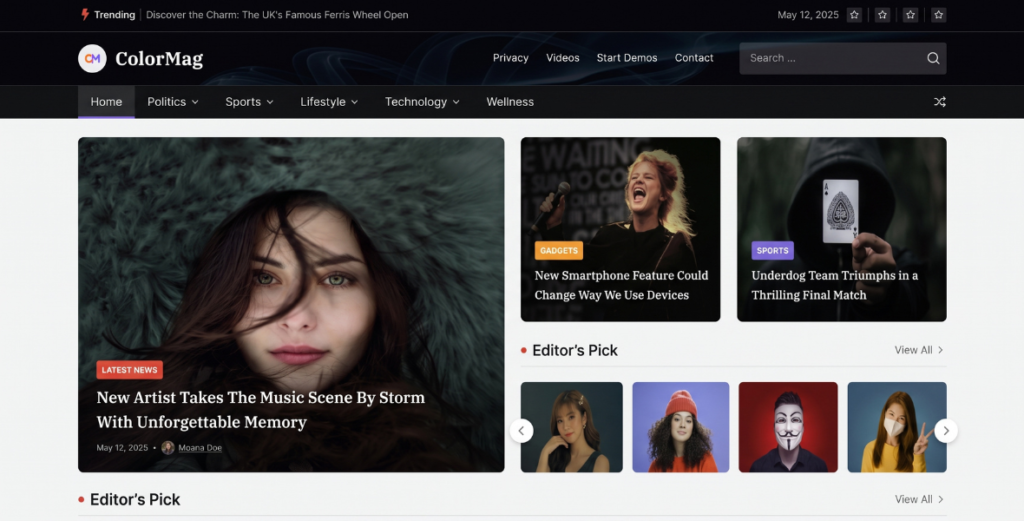Open the thumbnail of the woman with hair clip

pos(571,427)
